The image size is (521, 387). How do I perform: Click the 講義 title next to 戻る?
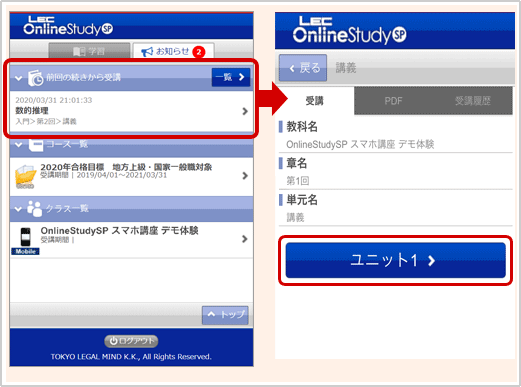[346, 68]
